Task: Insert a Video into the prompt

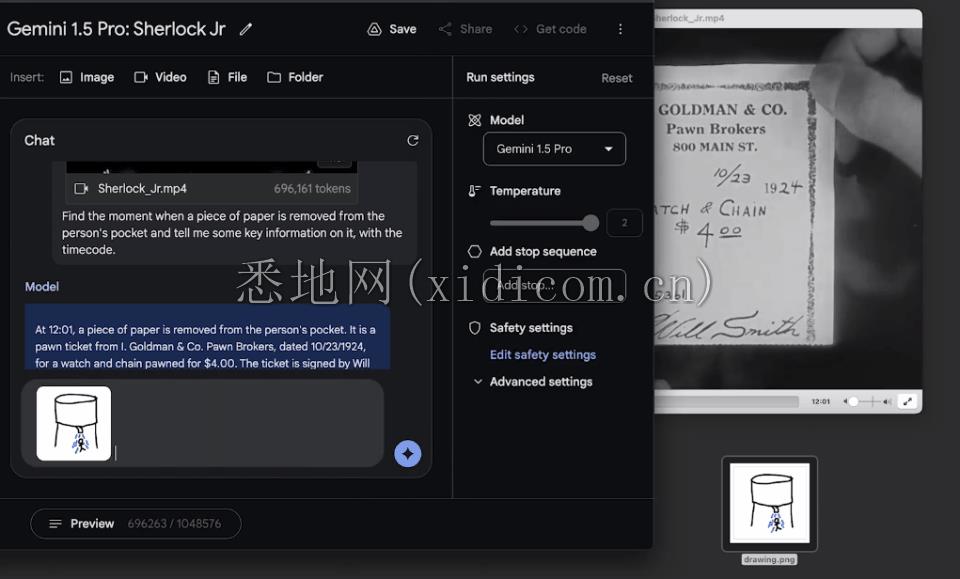Action: 160,77
